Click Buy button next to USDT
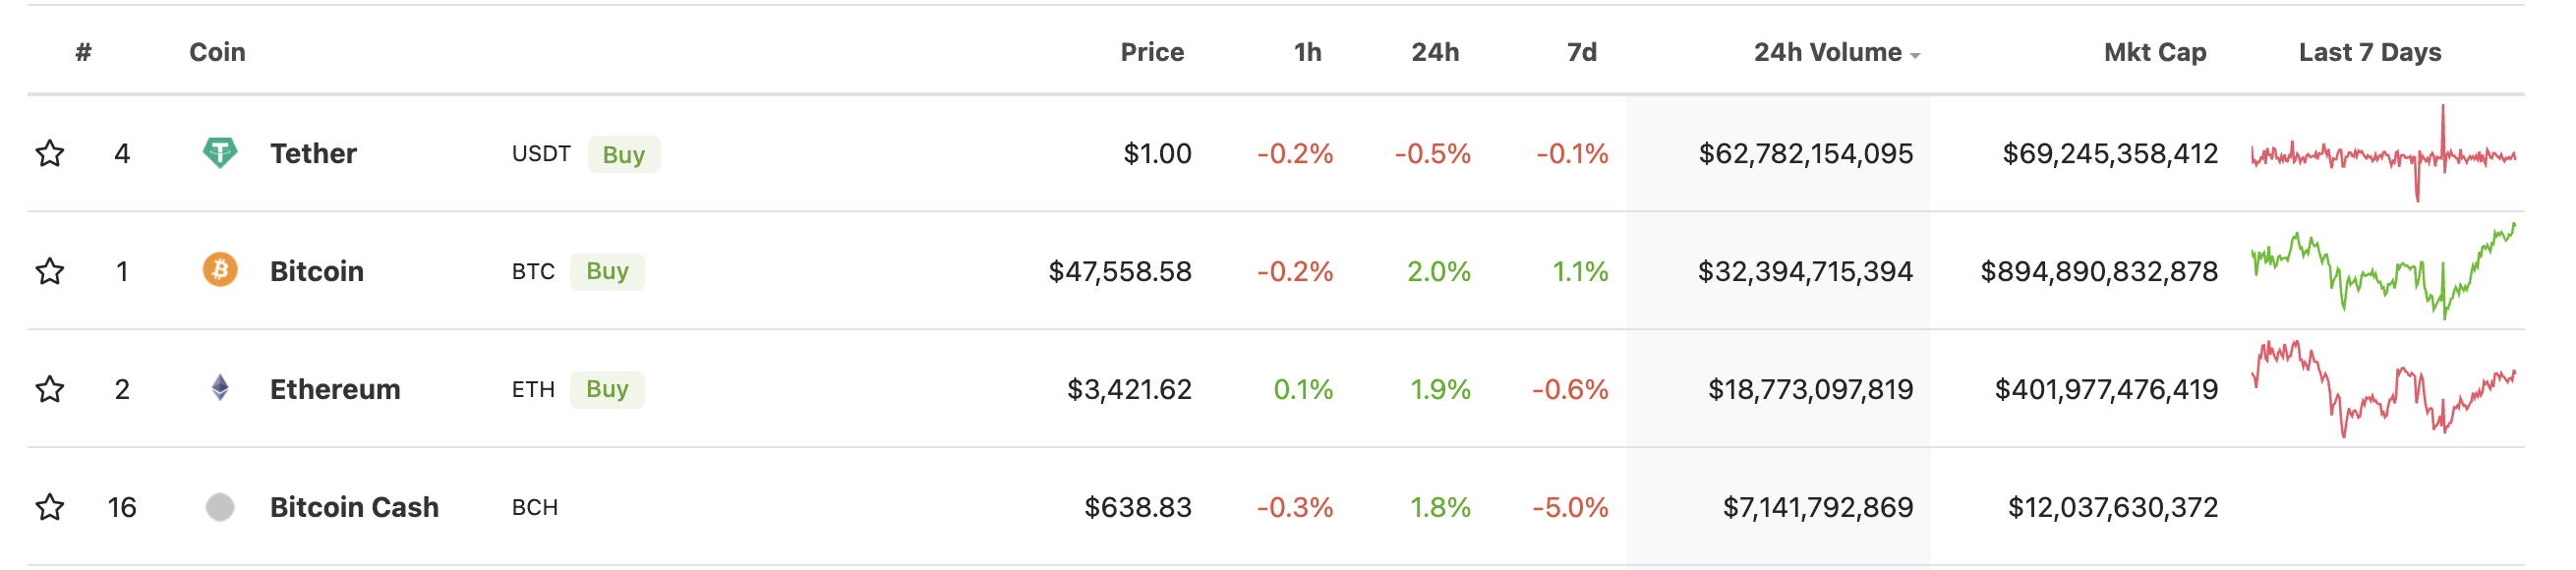2576x570 pixels. pyautogui.click(x=624, y=154)
